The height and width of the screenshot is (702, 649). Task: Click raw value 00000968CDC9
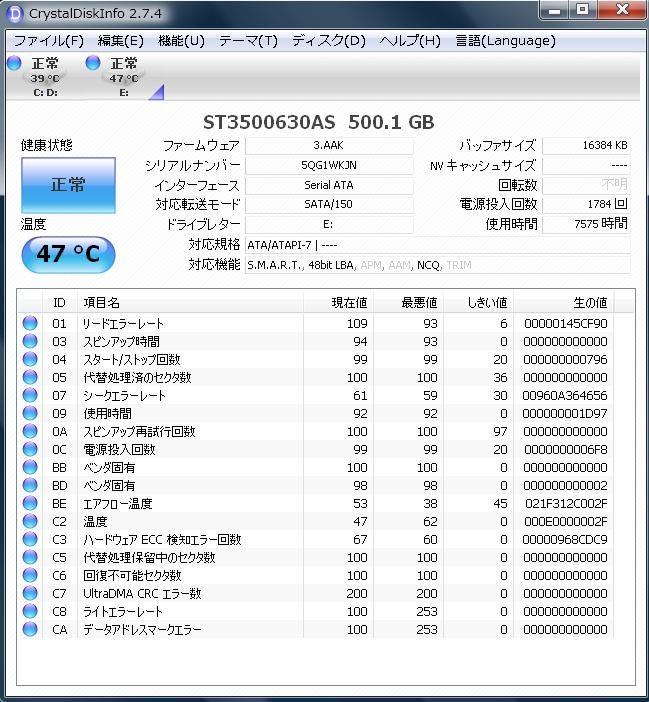click(x=565, y=539)
